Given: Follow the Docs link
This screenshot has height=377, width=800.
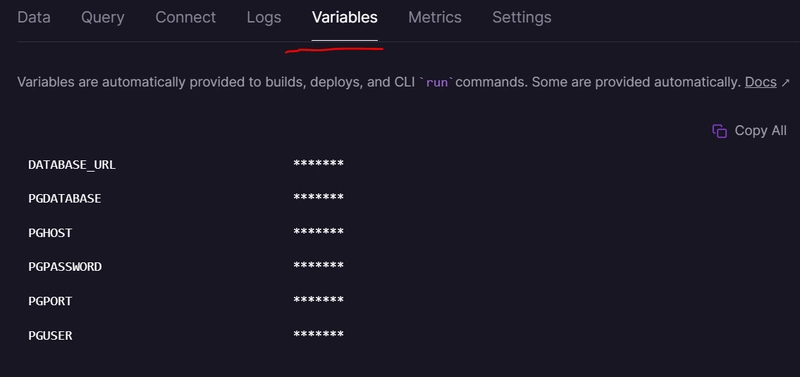Looking at the screenshot, I should pos(761,82).
